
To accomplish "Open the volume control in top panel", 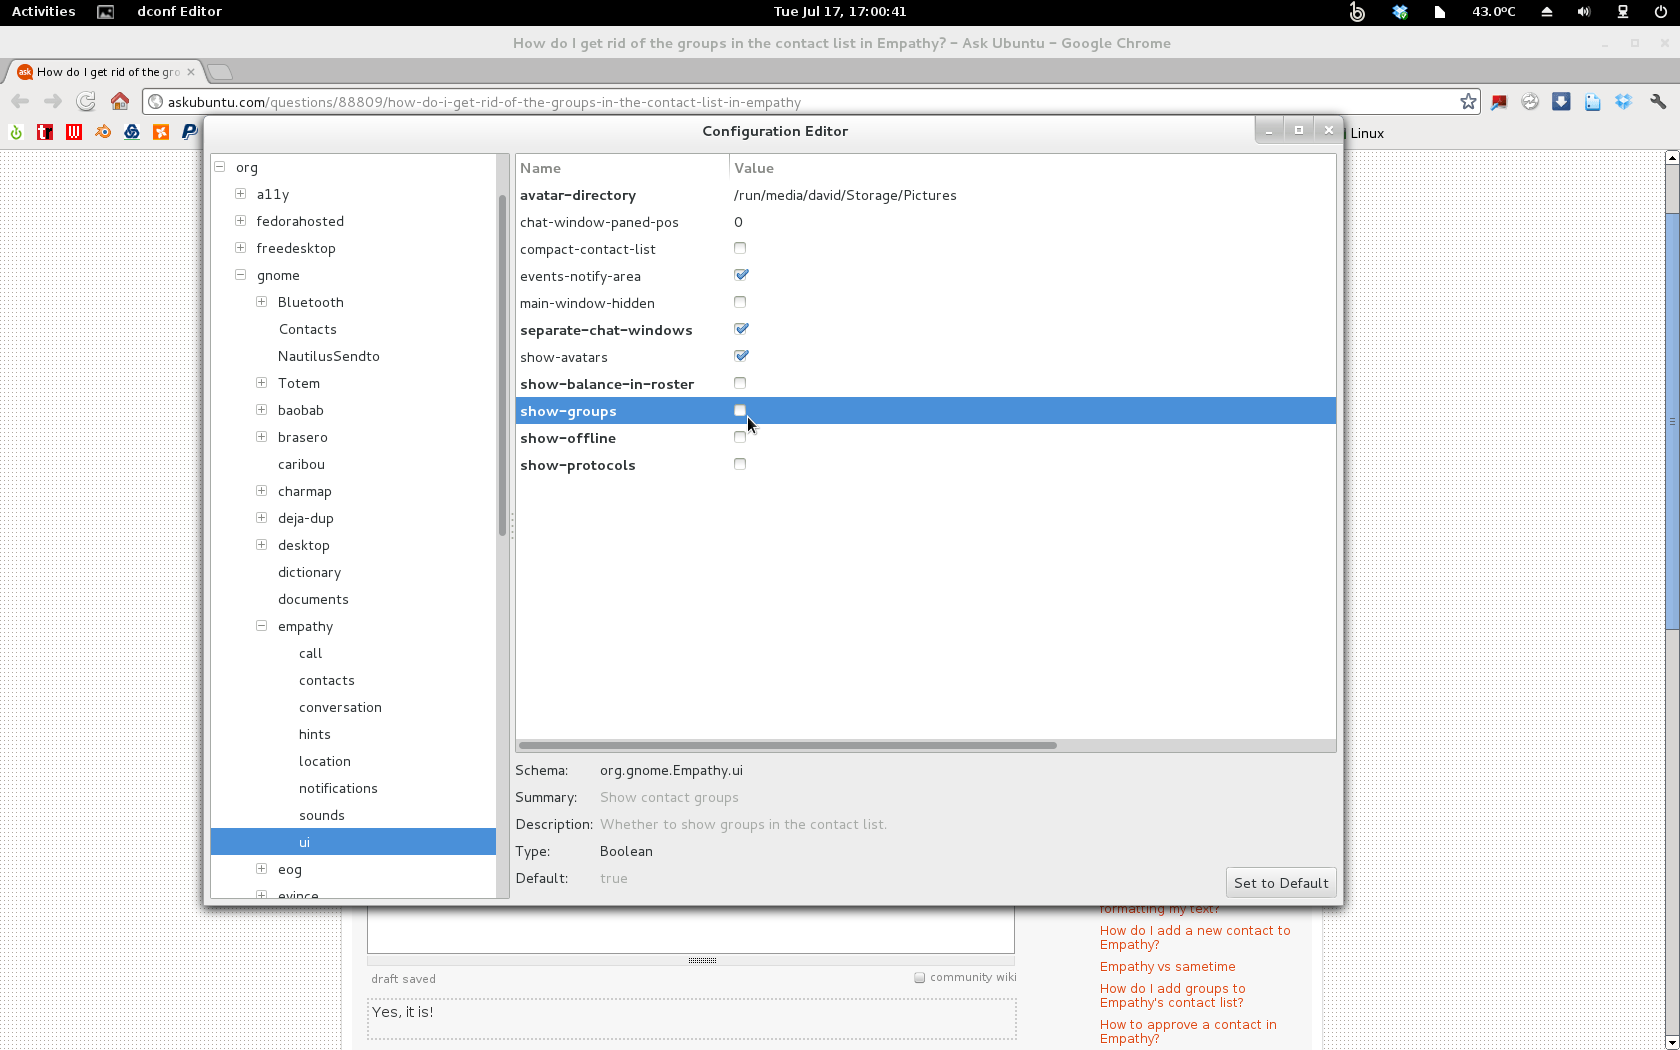I will tap(1584, 12).
